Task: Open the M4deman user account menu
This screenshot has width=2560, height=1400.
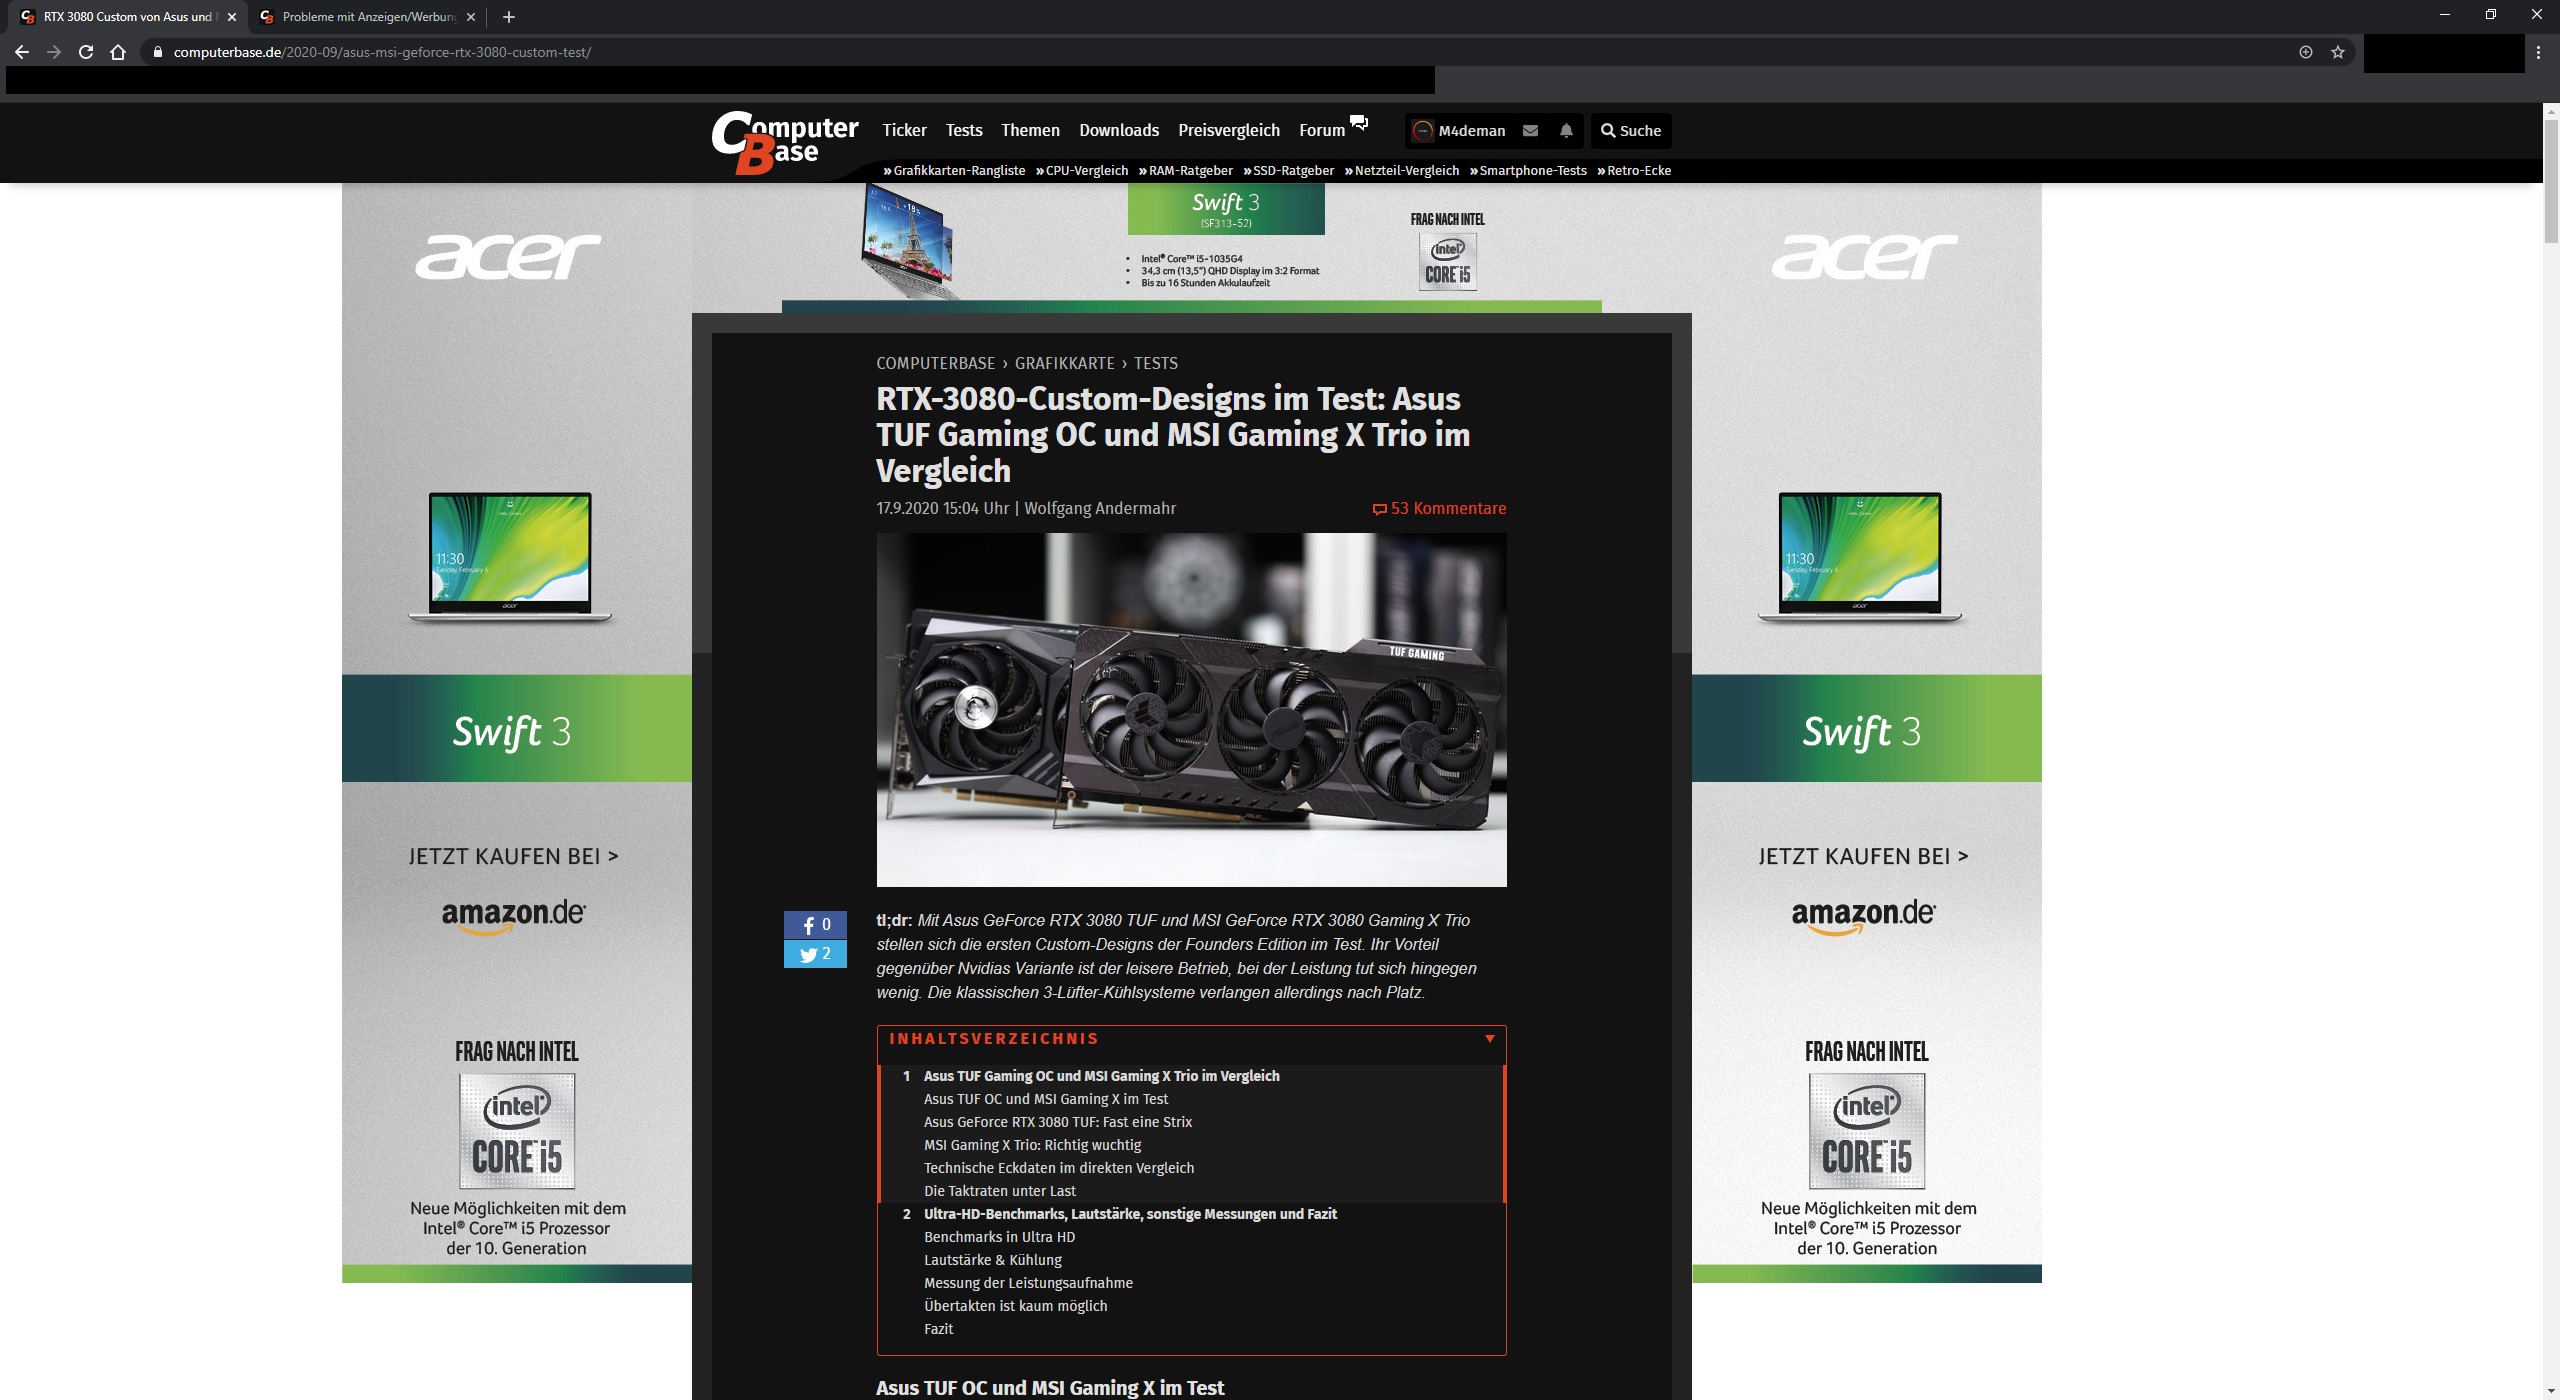Action: tap(1459, 131)
